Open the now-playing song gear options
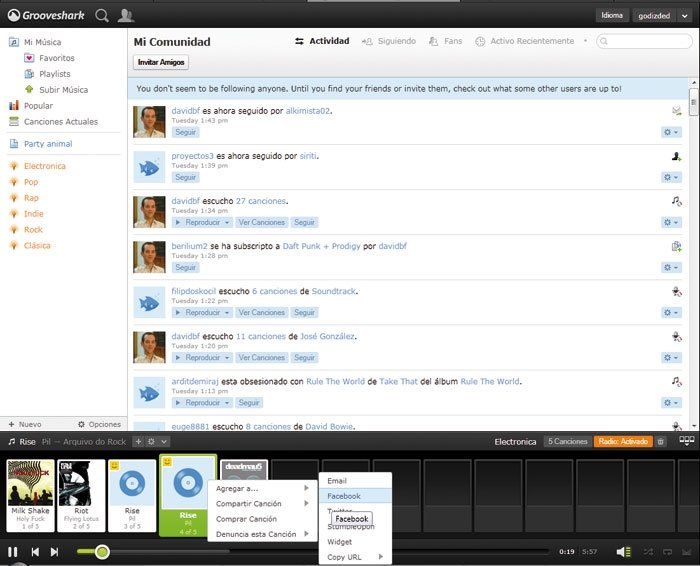This screenshot has height=566, width=700. click(151, 441)
